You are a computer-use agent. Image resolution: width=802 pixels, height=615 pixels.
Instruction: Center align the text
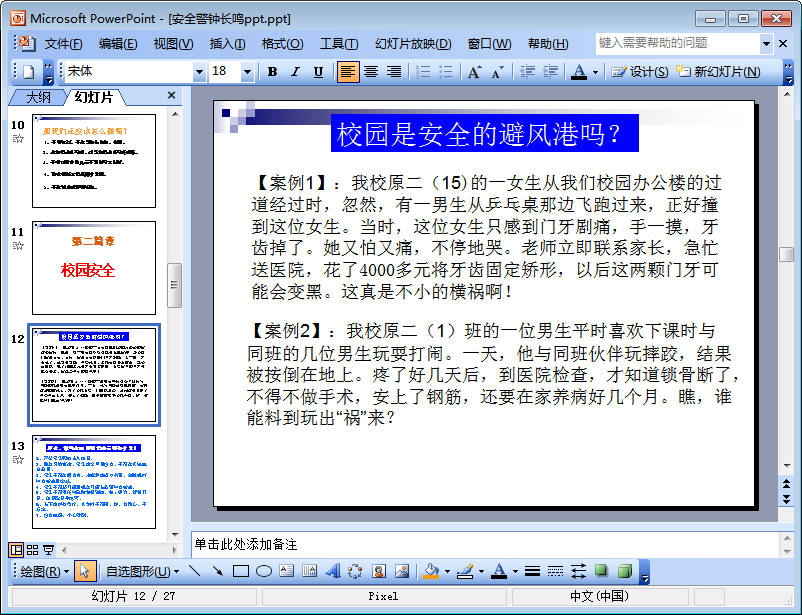tap(371, 72)
